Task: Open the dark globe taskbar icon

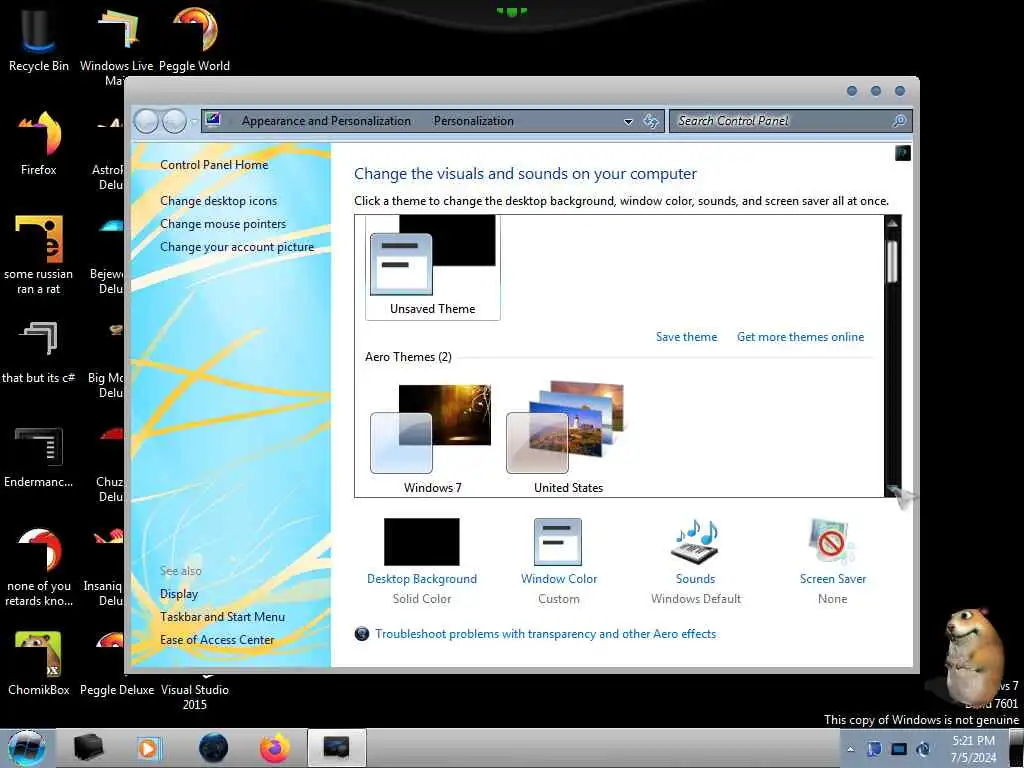Action: click(x=214, y=748)
